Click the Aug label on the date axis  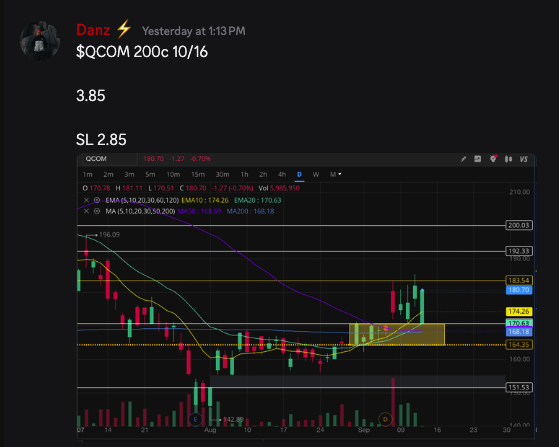[x=210, y=430]
